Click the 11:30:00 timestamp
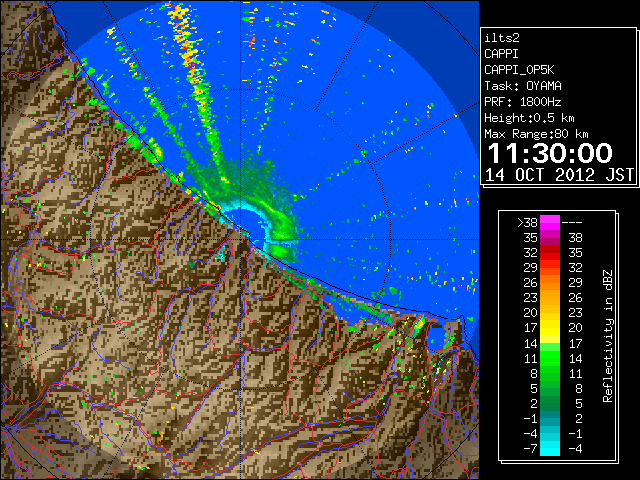640x480 pixels. point(550,153)
